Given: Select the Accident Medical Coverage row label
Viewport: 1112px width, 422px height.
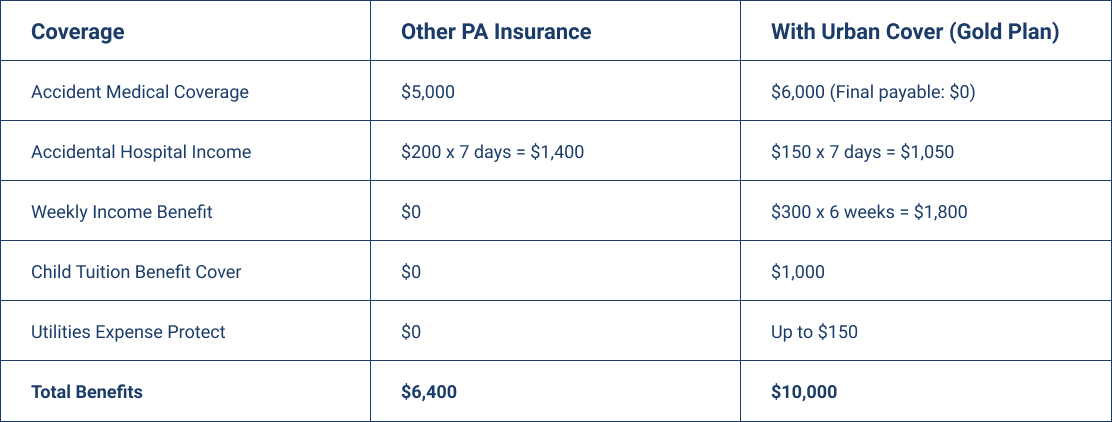Looking at the screenshot, I should pos(140,91).
